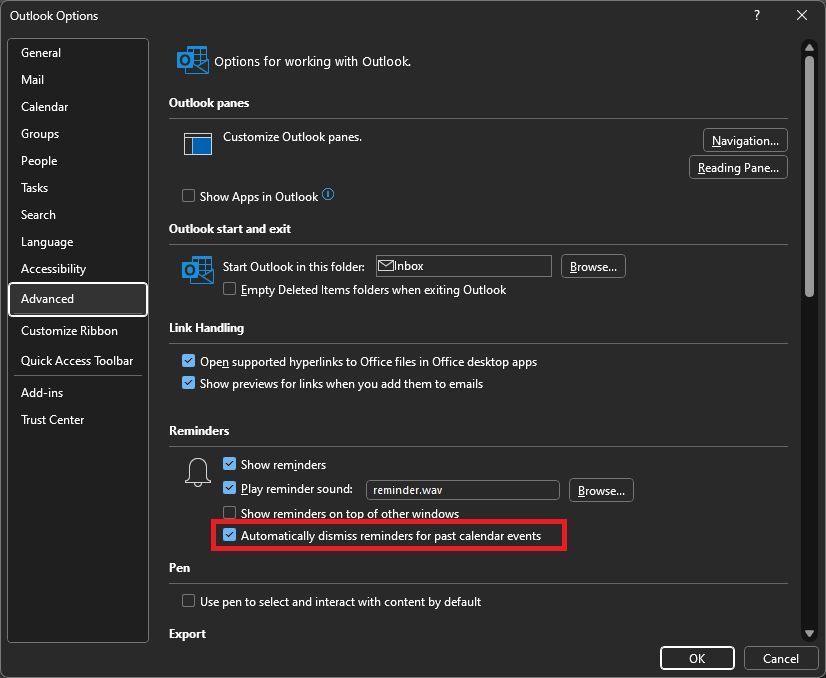This screenshot has width=826, height=678.
Task: Toggle the Play reminder sound checkbox
Action: pos(229,488)
